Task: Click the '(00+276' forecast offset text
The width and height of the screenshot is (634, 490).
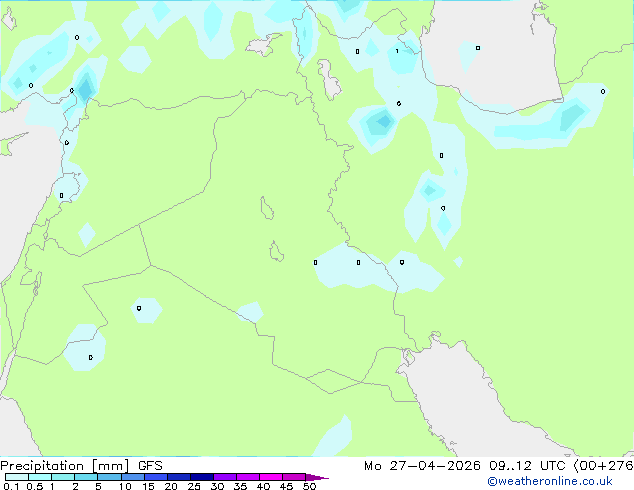Action: pyautogui.click(x=603, y=466)
